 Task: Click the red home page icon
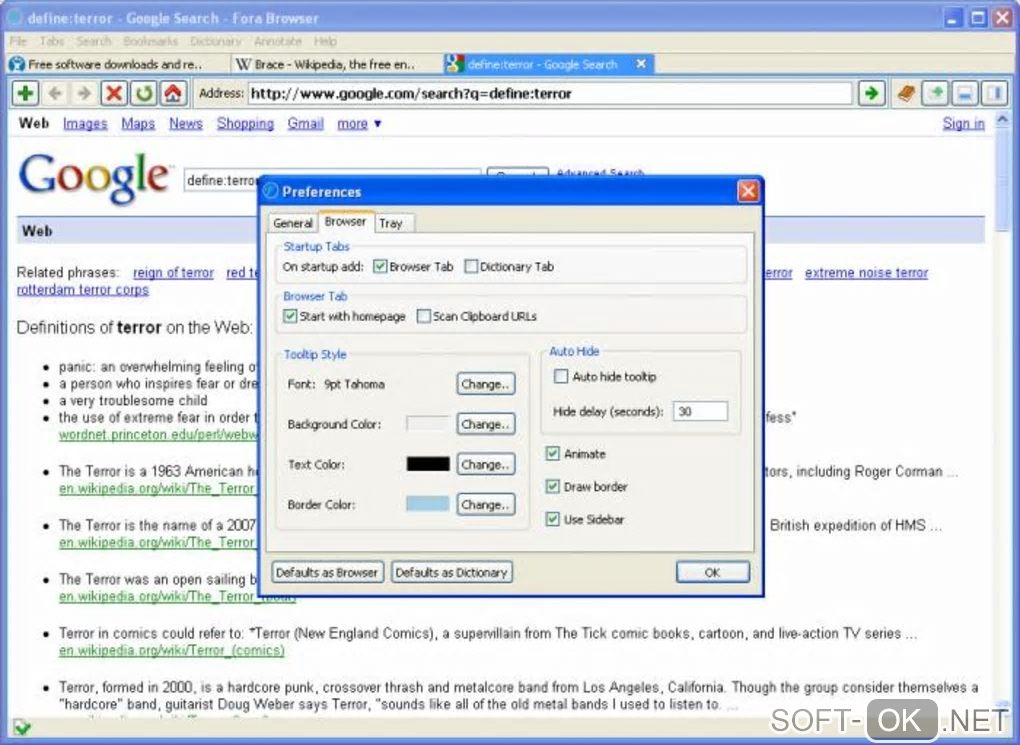coord(173,94)
